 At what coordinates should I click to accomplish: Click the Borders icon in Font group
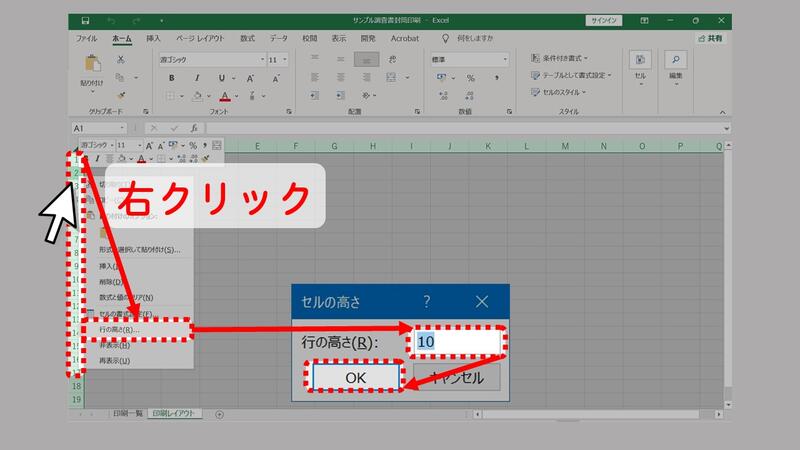170,95
